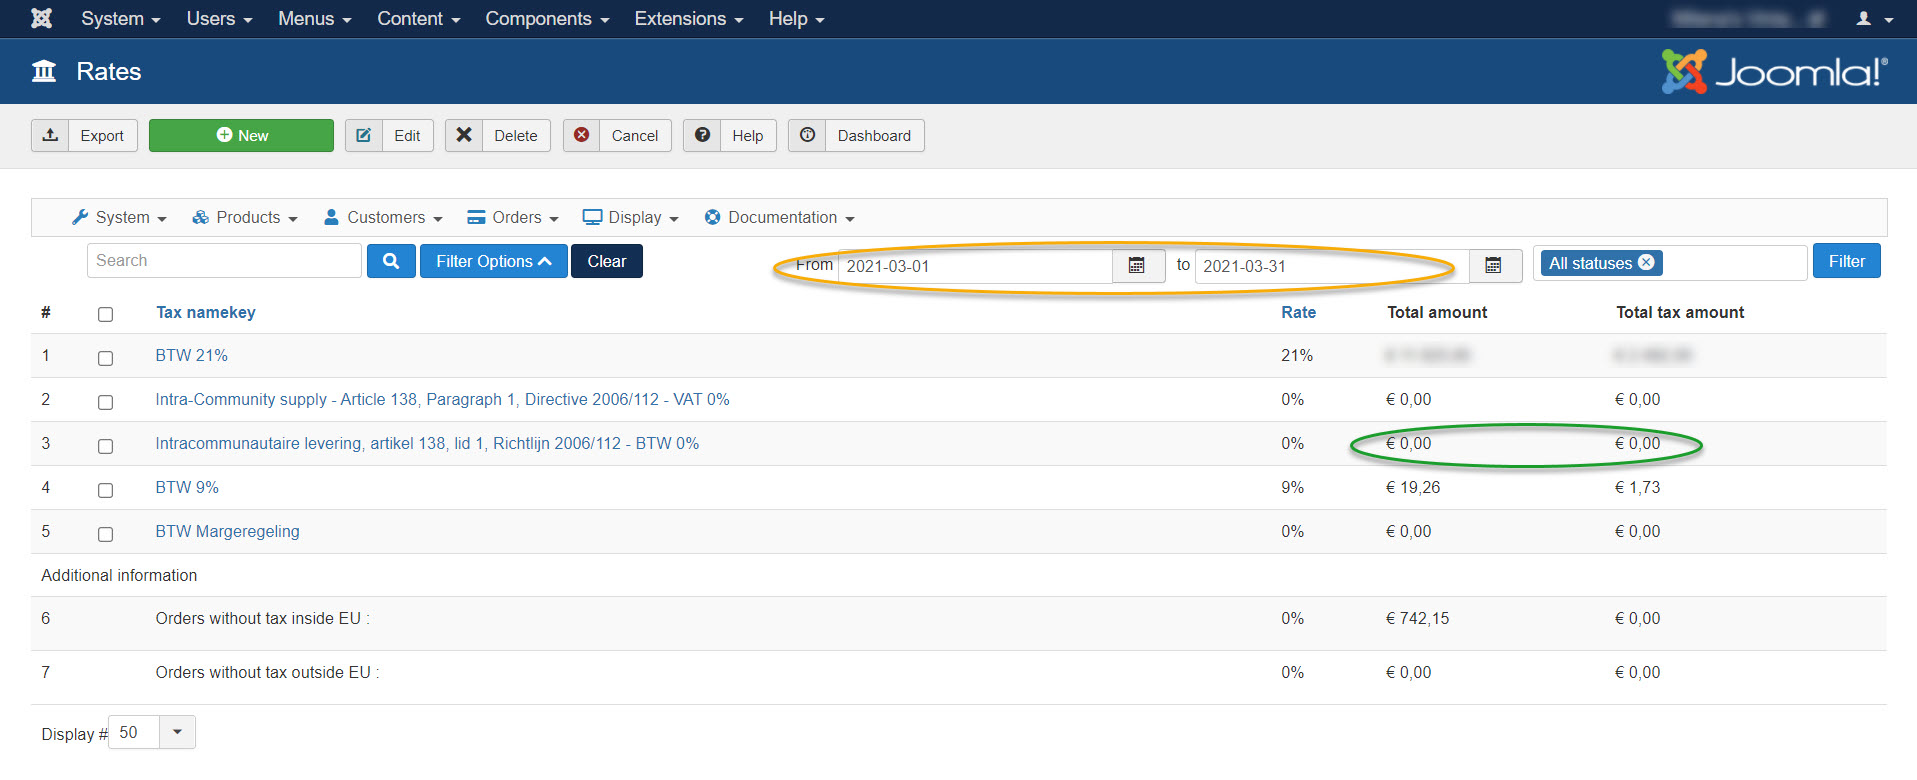Click the statuses filter field
1917x780 pixels.
click(1670, 262)
